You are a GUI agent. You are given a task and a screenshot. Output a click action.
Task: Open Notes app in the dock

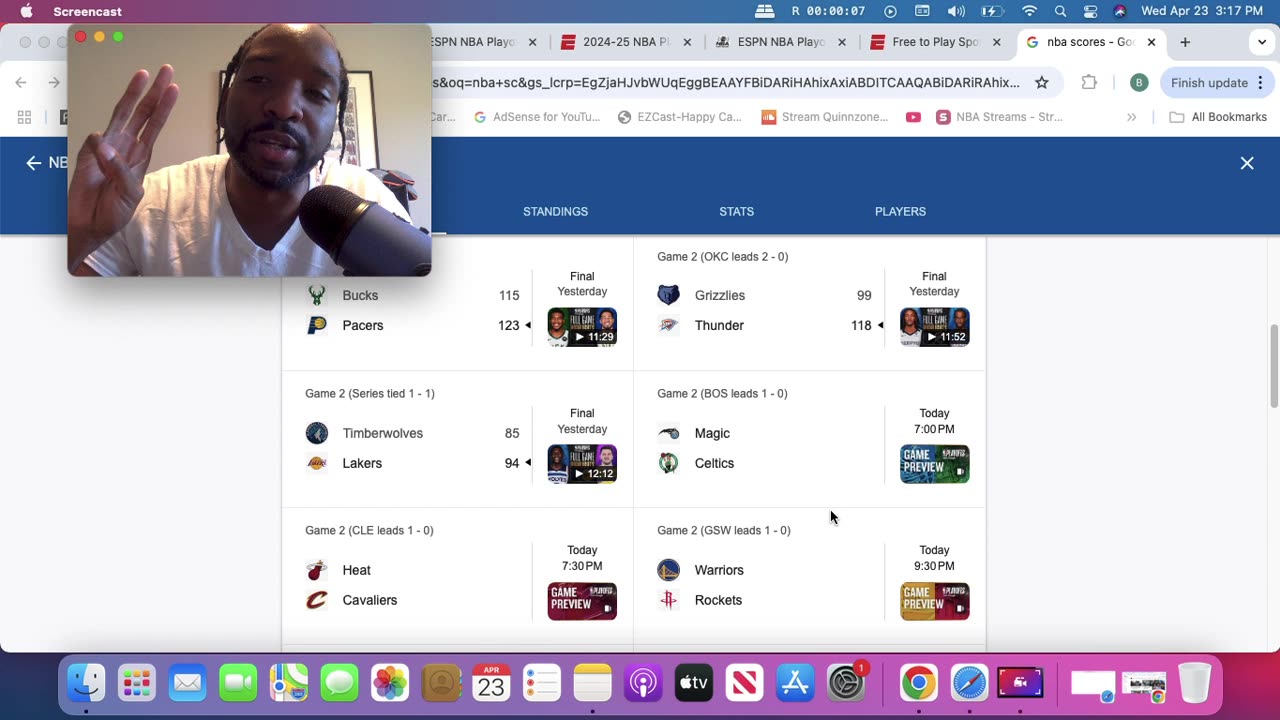pos(592,684)
